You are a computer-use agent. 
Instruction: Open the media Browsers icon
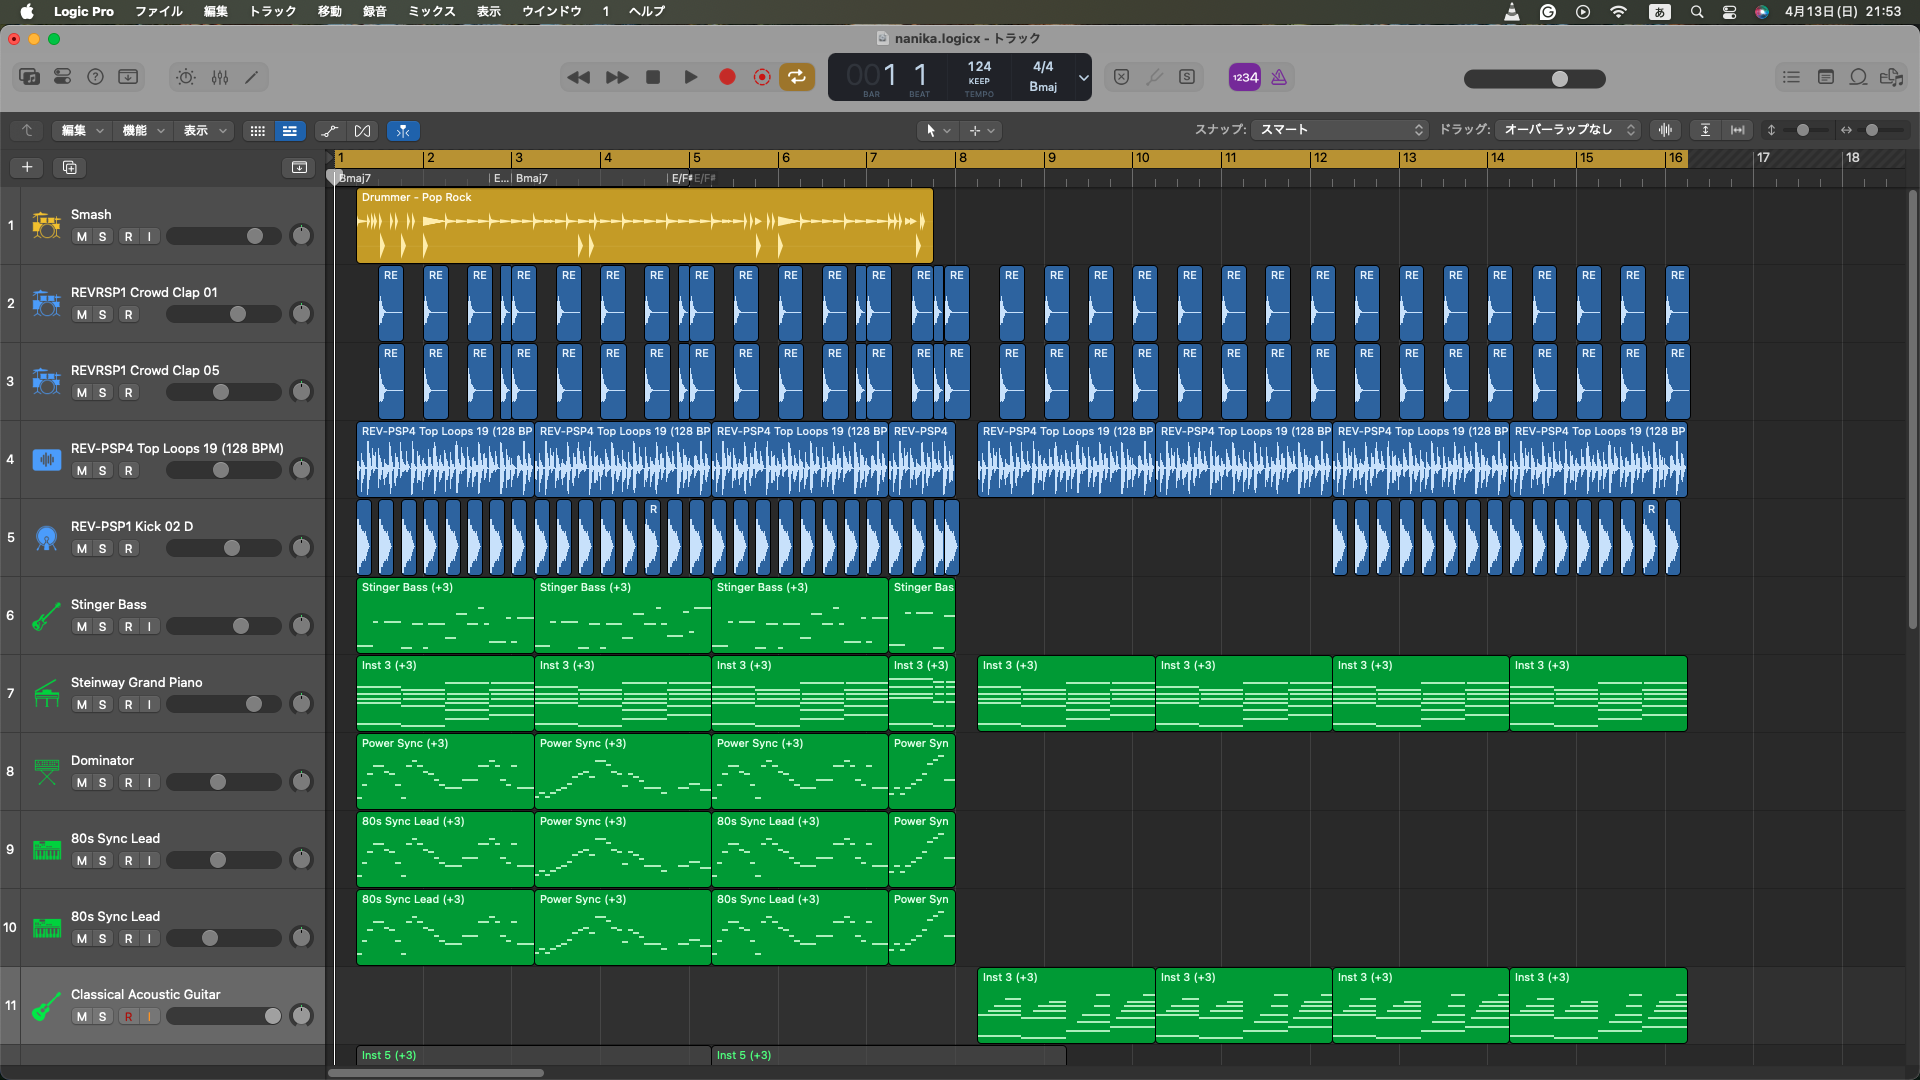tap(1891, 77)
